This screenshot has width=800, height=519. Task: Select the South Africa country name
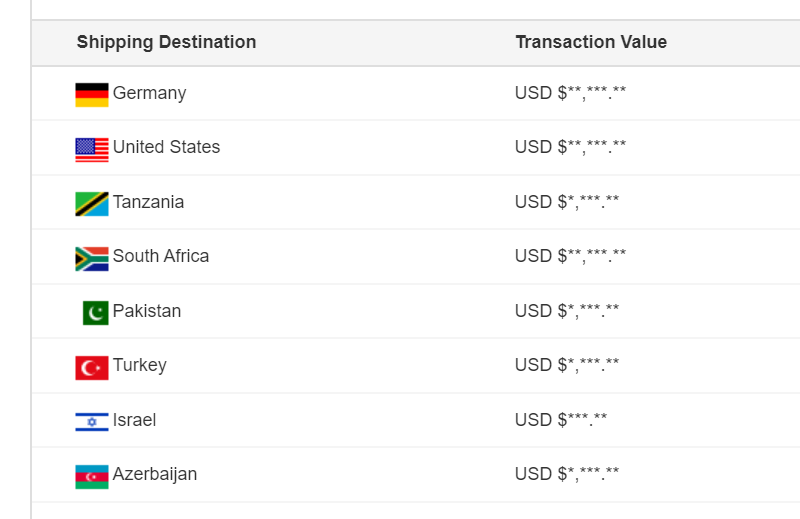click(161, 256)
